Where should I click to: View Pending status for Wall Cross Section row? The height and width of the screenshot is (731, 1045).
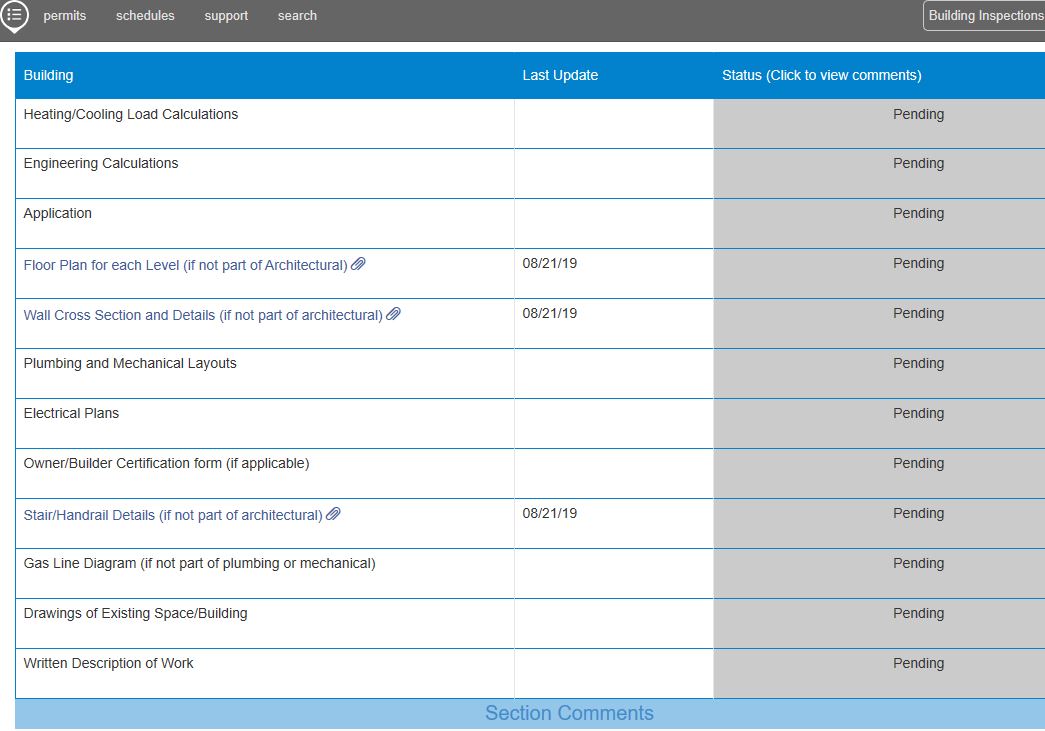pyautogui.click(x=918, y=313)
